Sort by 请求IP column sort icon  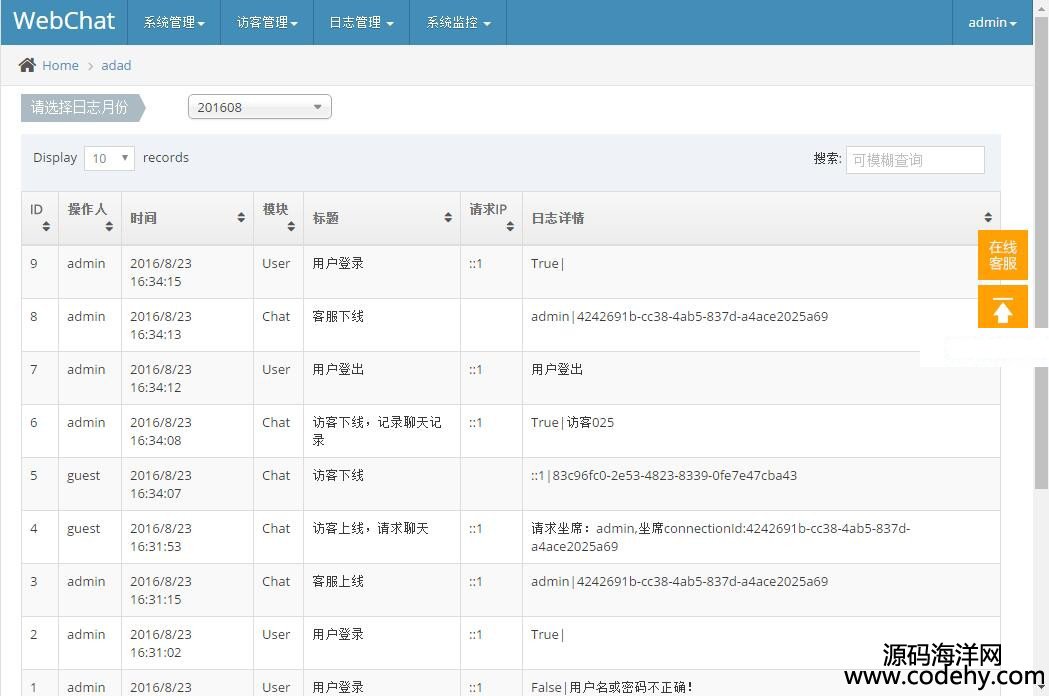tap(510, 227)
